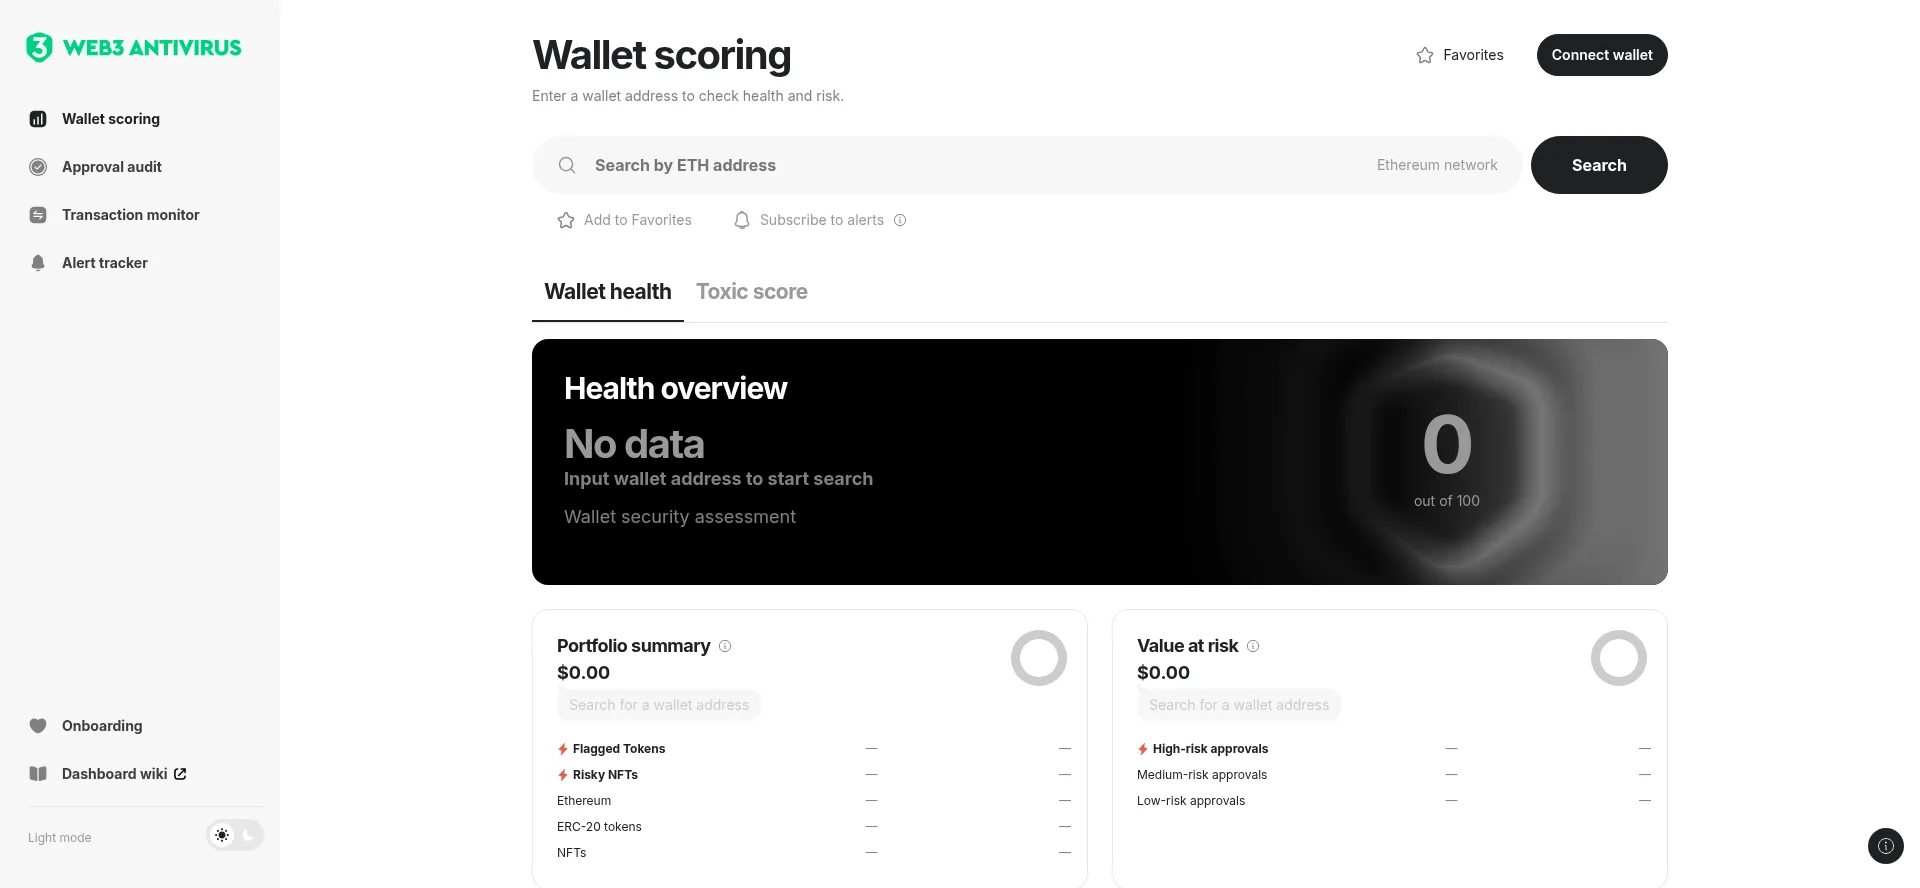
Task: Toggle Add to Favorites star
Action: pos(566,220)
